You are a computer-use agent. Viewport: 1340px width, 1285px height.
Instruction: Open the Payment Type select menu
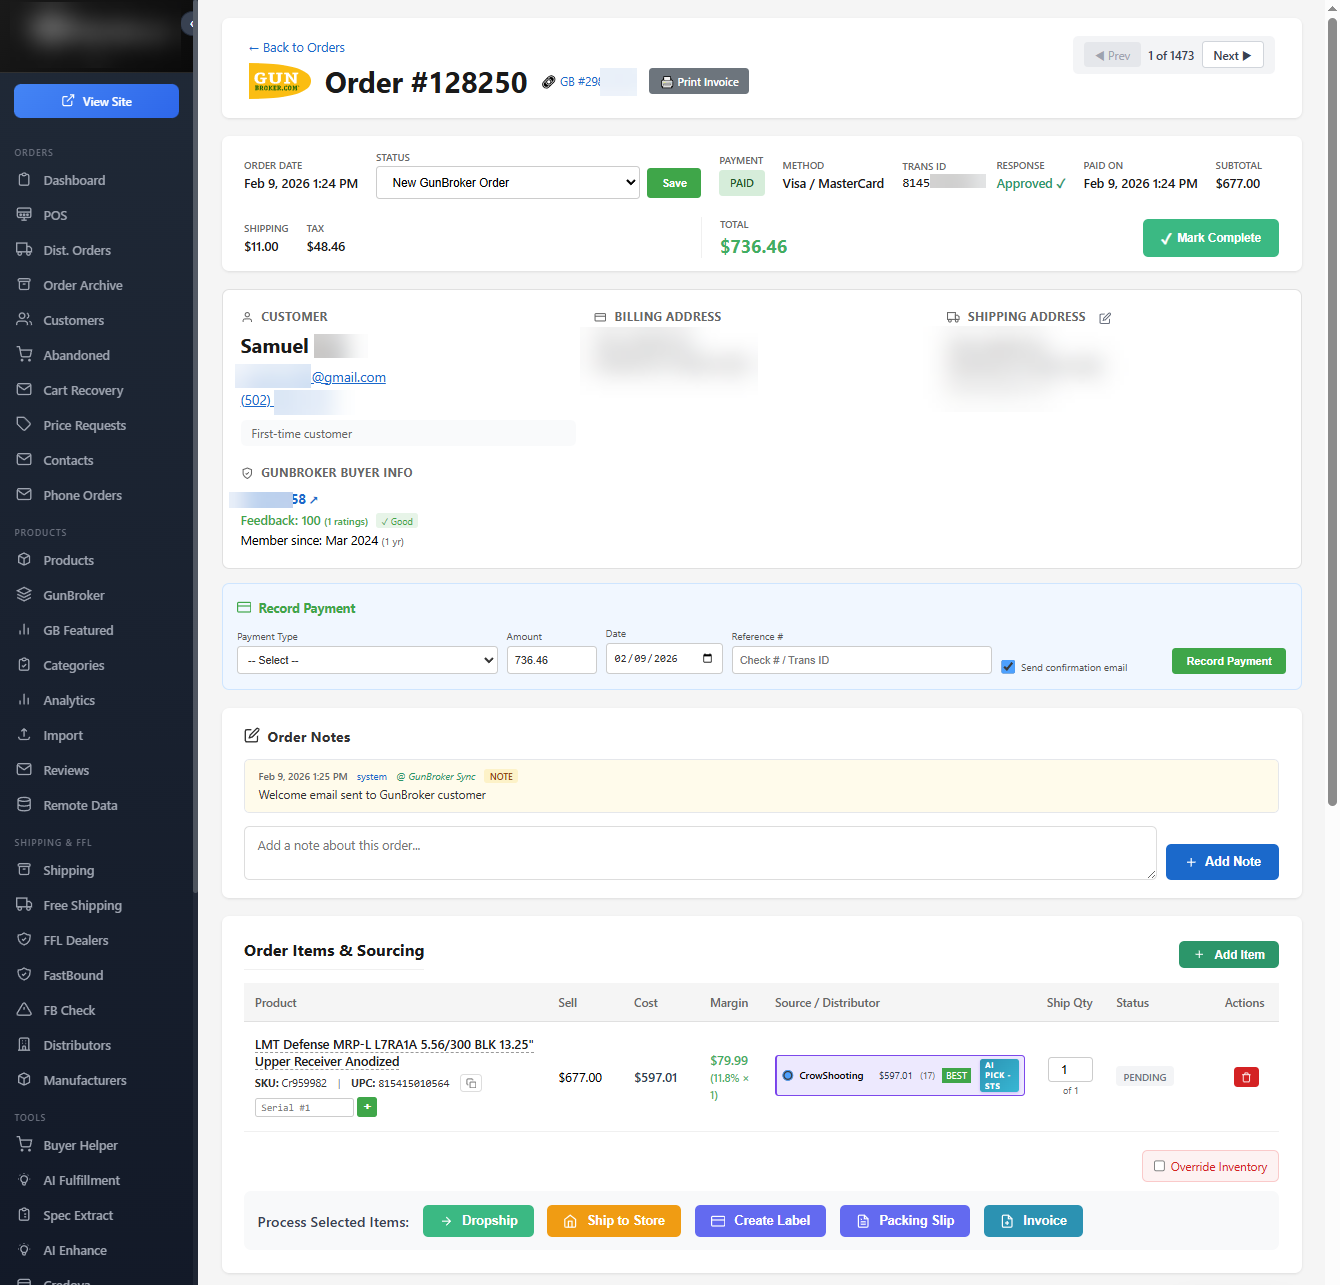pyautogui.click(x=366, y=660)
